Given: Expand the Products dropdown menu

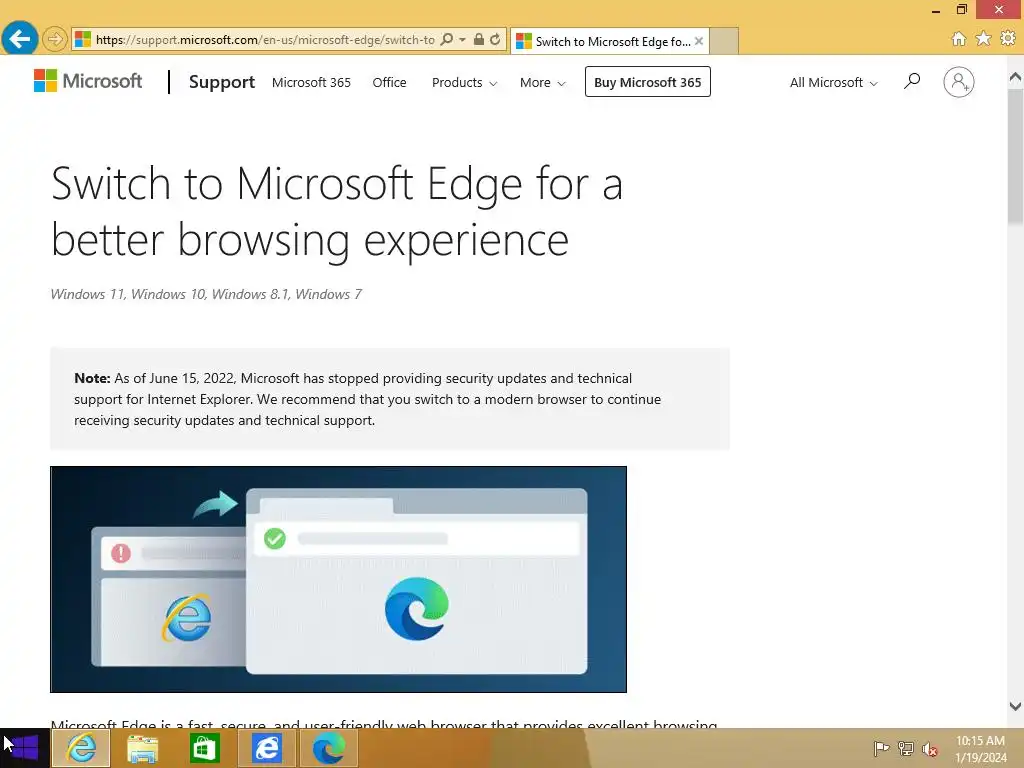Looking at the screenshot, I should (x=464, y=82).
